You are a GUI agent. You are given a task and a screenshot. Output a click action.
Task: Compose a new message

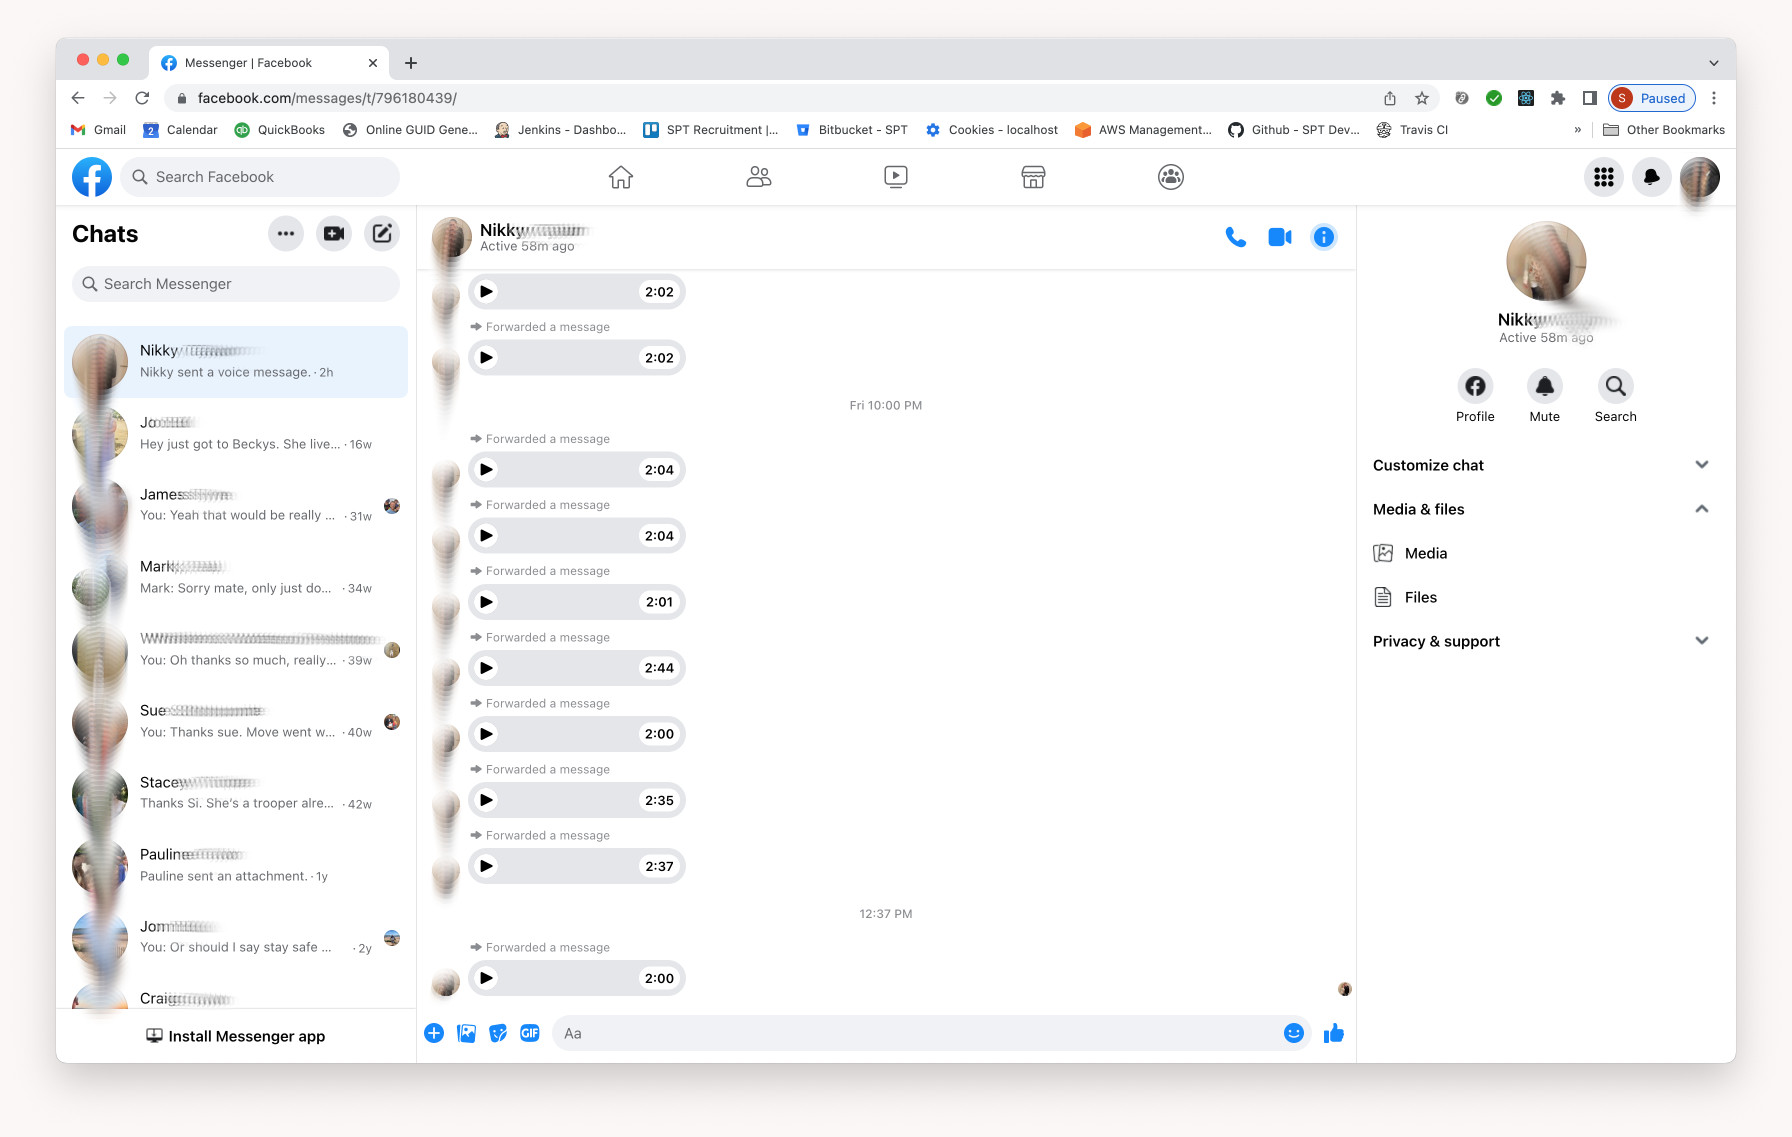(x=382, y=234)
